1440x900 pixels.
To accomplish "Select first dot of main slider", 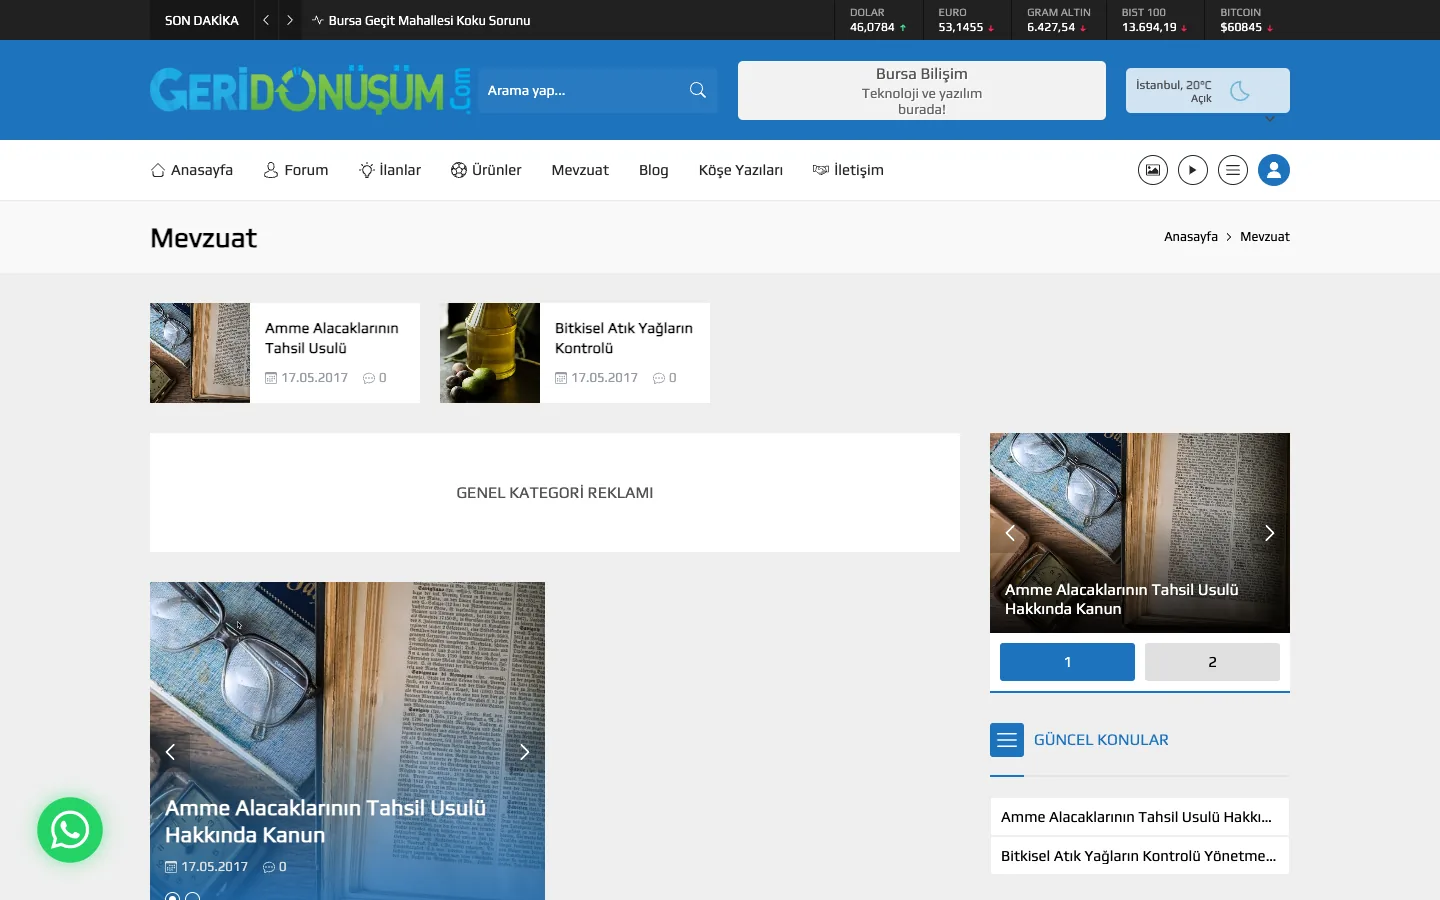I will pyautogui.click(x=172, y=898).
